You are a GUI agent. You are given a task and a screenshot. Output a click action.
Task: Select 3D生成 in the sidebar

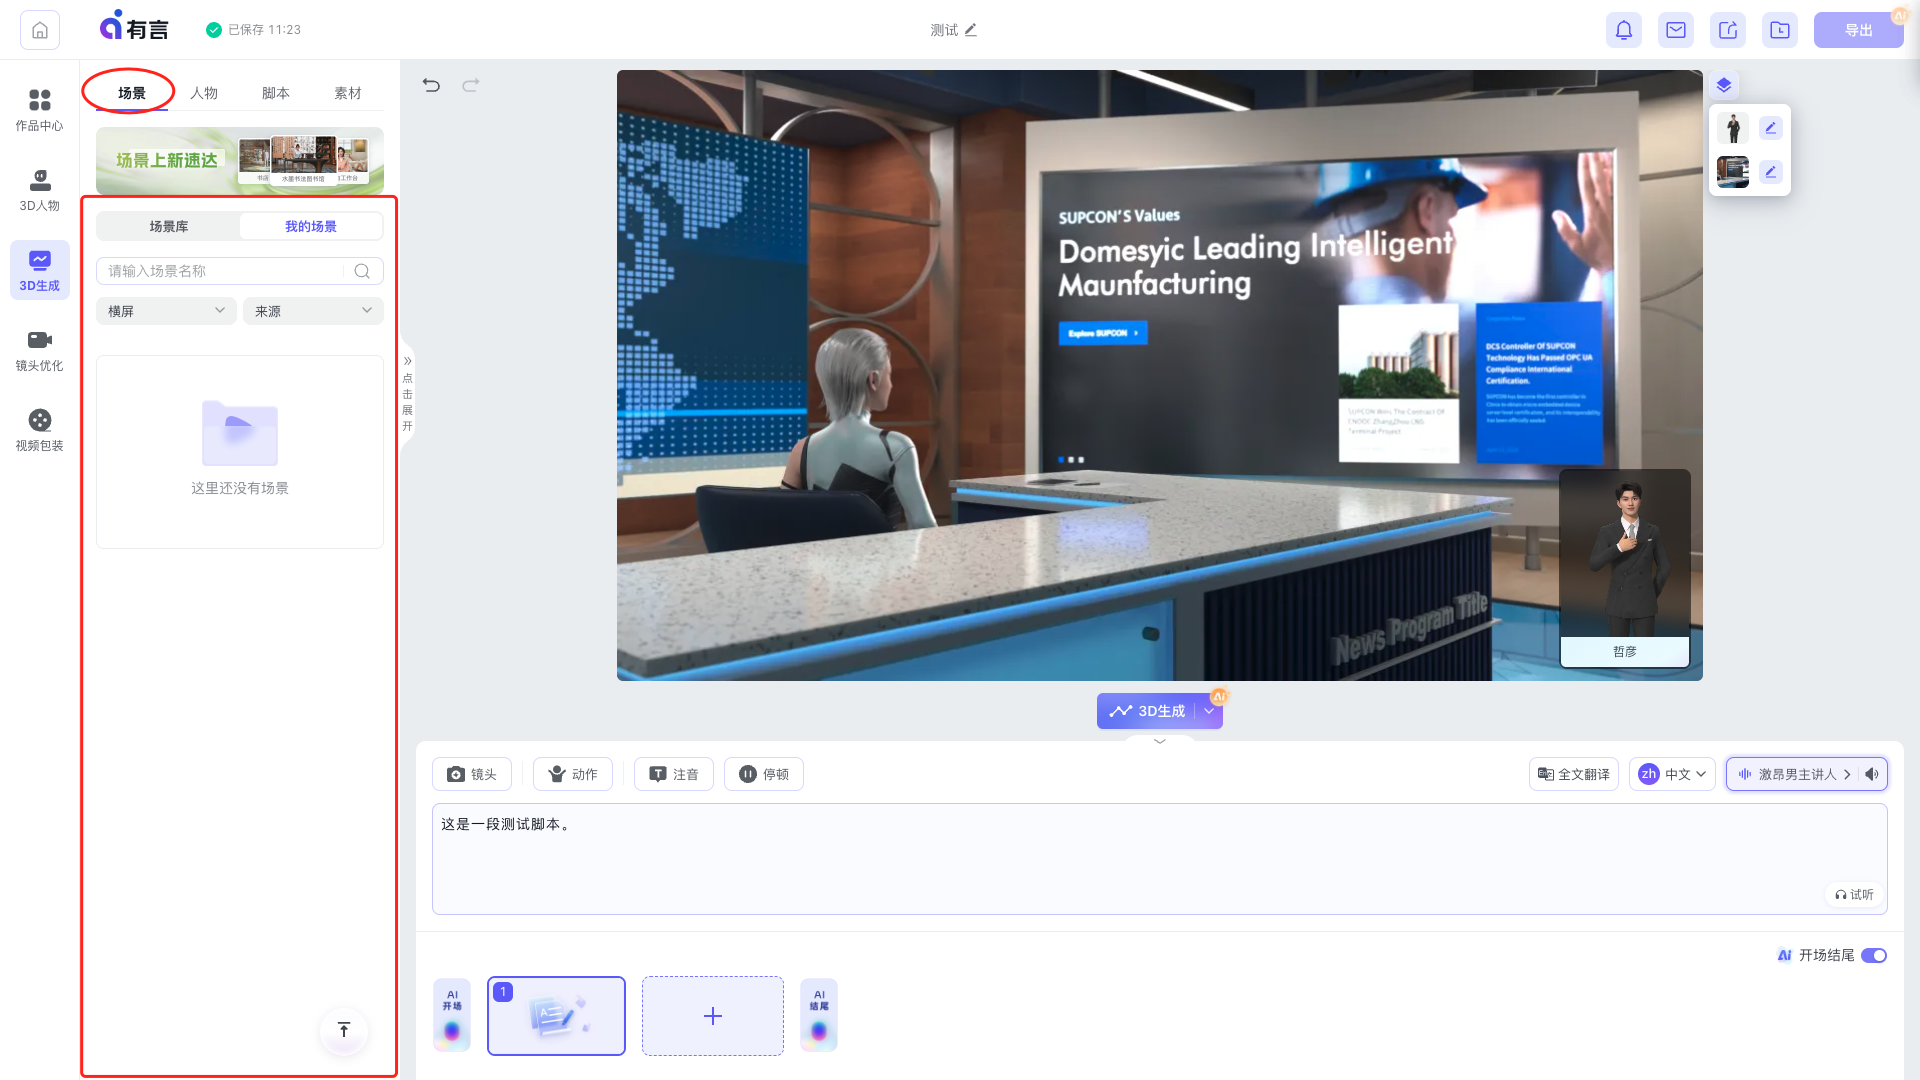click(x=39, y=270)
